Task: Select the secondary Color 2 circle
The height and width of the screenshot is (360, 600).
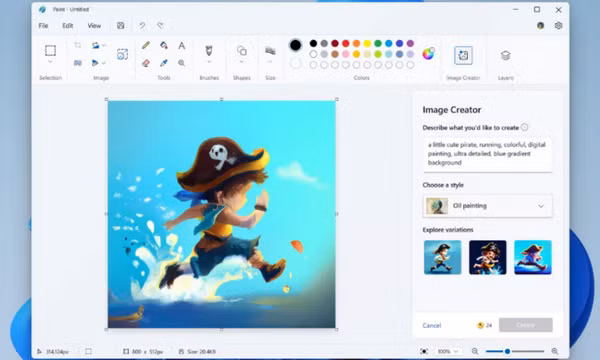Action: [x=295, y=64]
